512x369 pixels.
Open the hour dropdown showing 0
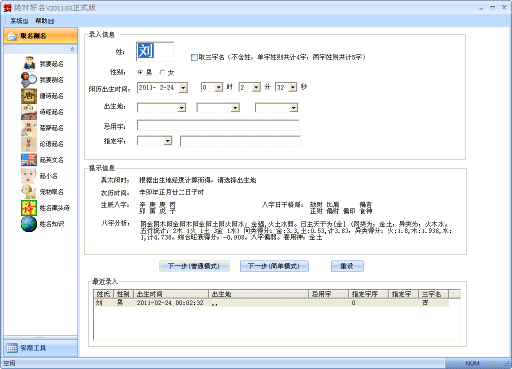pos(218,87)
